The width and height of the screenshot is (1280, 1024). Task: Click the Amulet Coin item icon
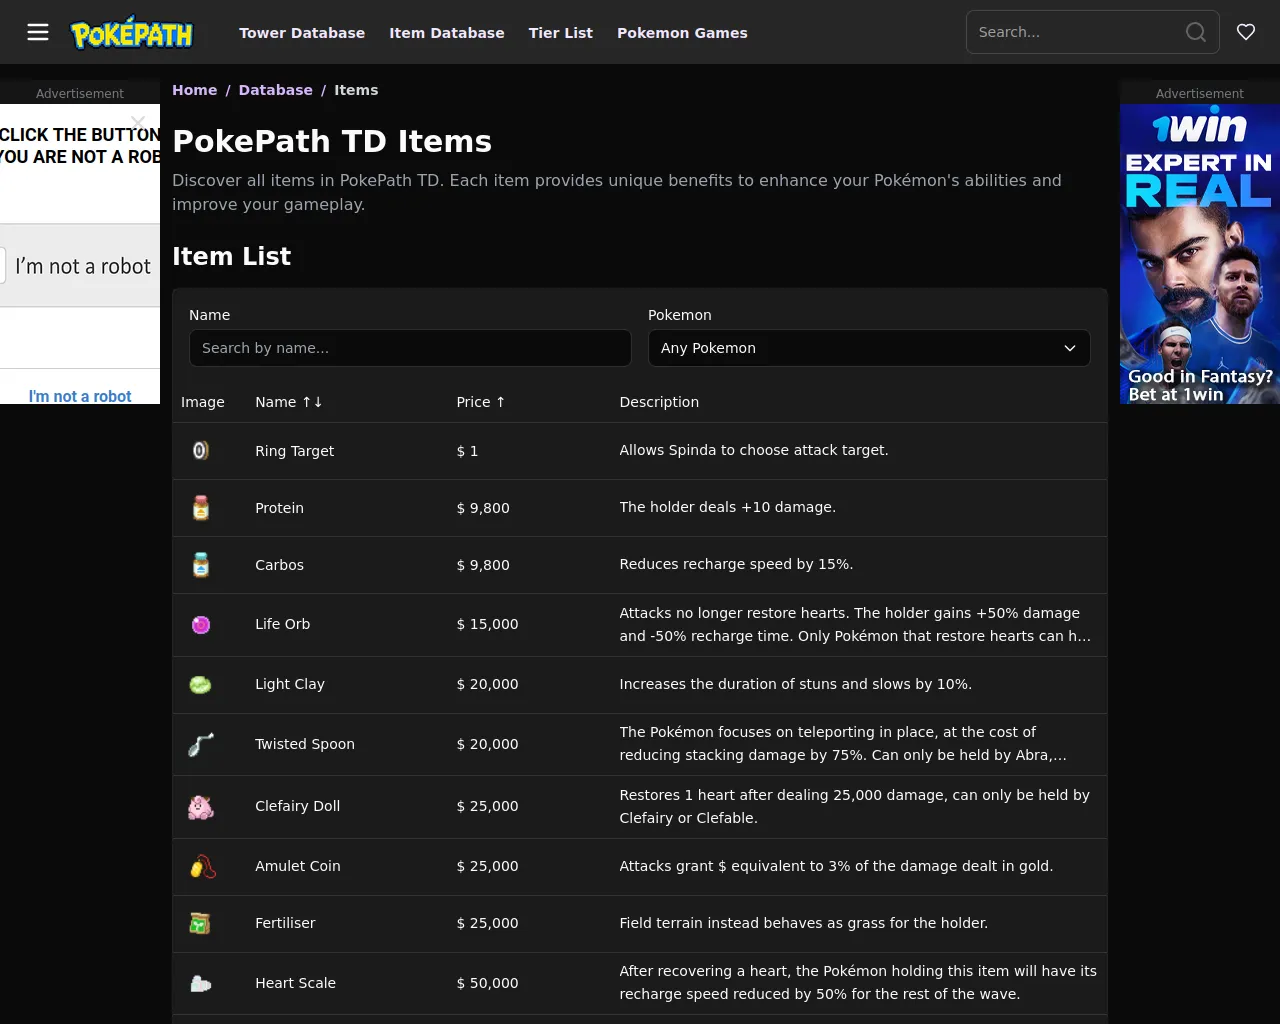tap(201, 866)
